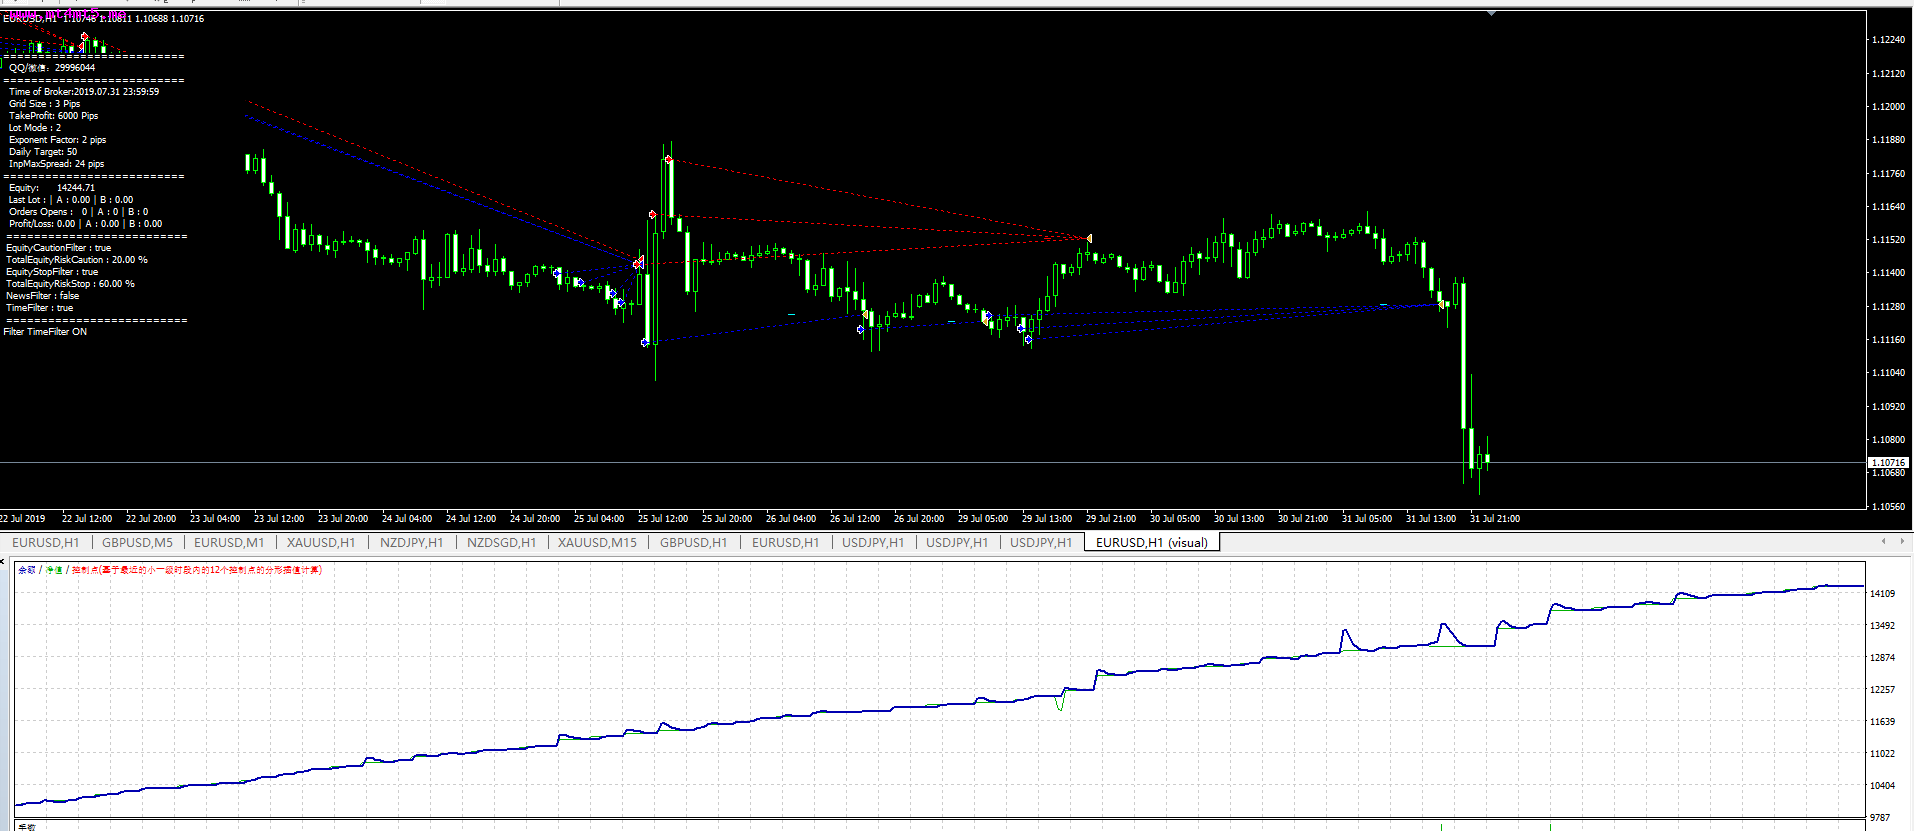The height and width of the screenshot is (831, 1914).
Task: Click the 1.12240 price scale label
Action: [1888, 40]
